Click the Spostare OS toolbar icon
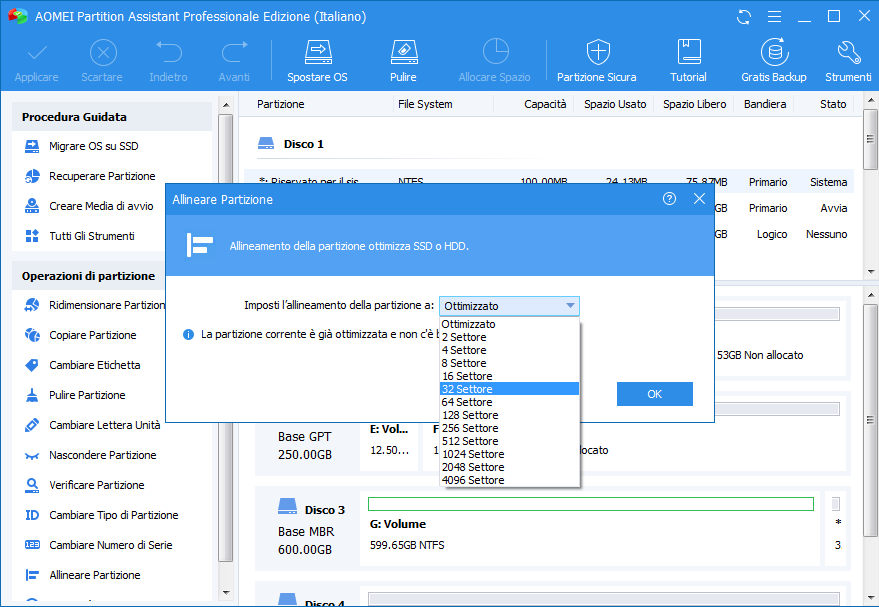 [317, 52]
